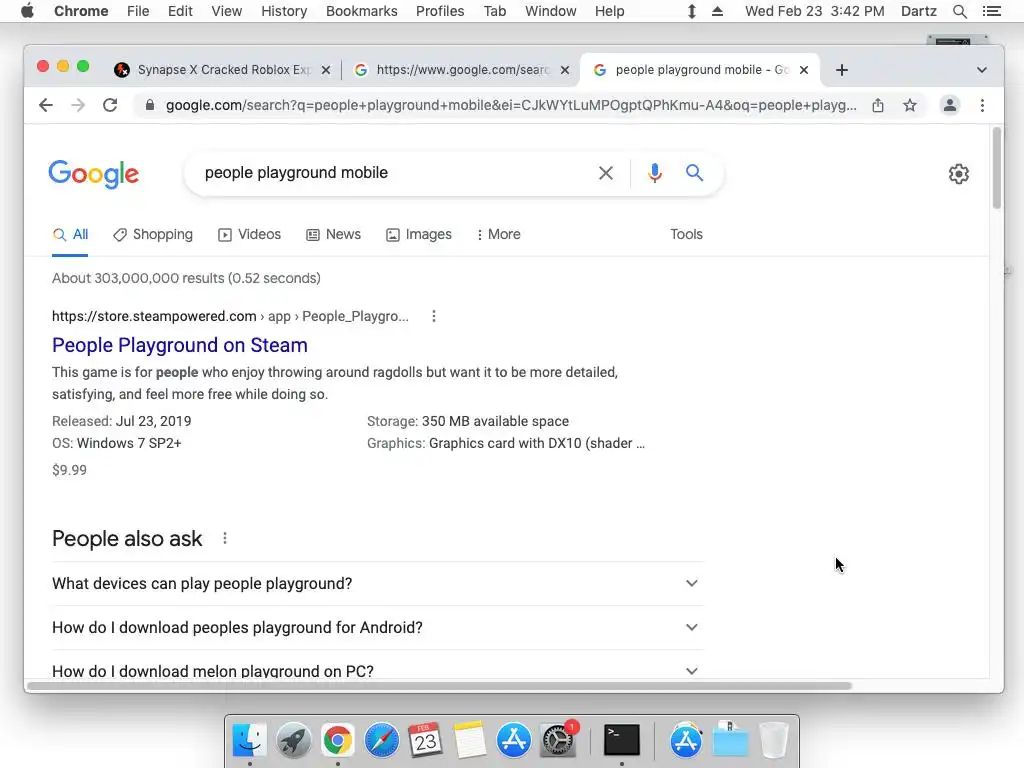
Task: Select the All results tab
Action: (x=70, y=234)
